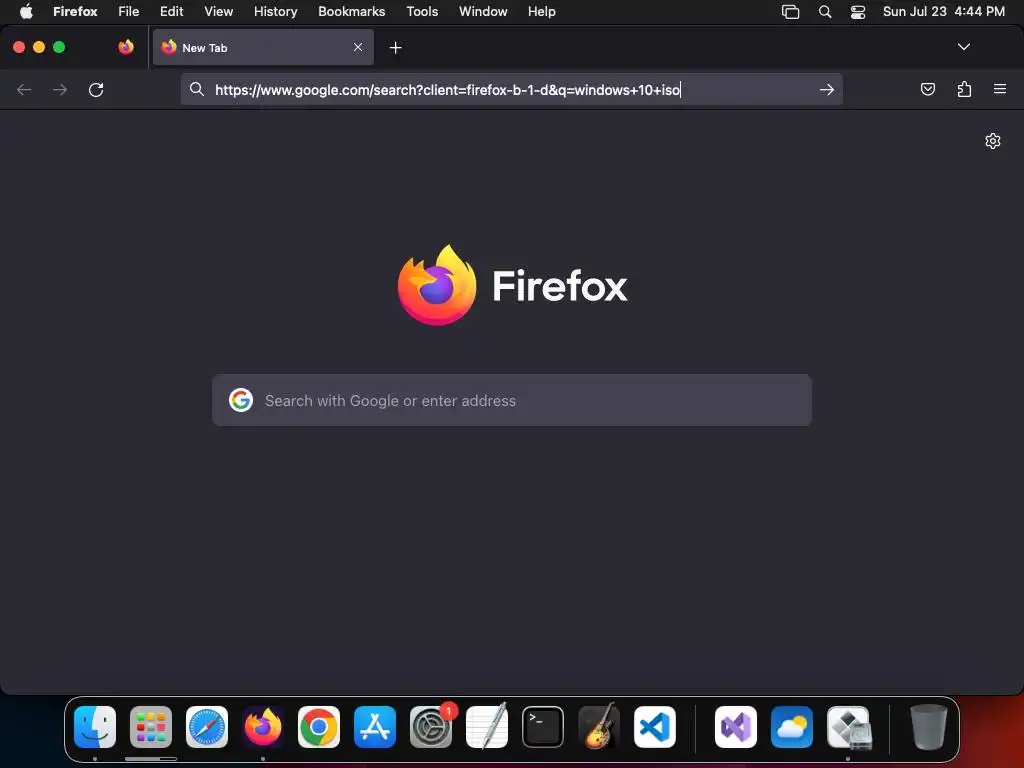Open the new tab personalize gear icon

pos(993,141)
